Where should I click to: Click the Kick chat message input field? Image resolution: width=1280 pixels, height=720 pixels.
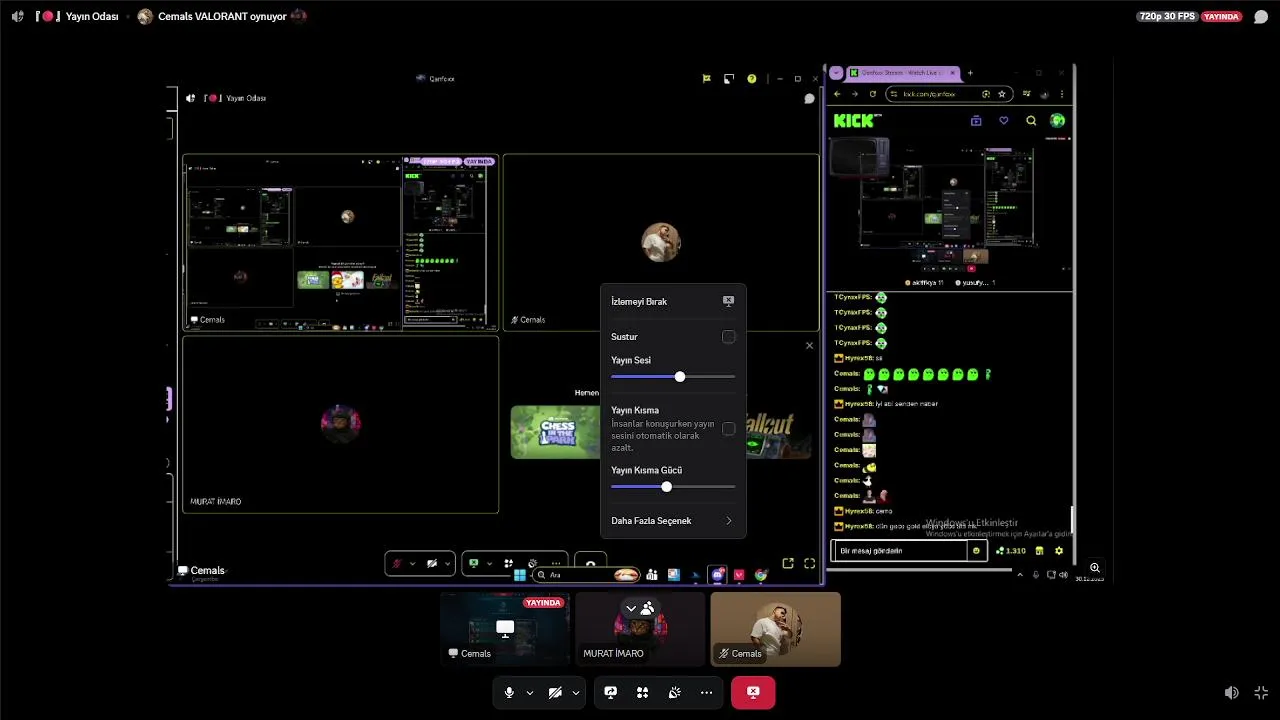point(900,551)
